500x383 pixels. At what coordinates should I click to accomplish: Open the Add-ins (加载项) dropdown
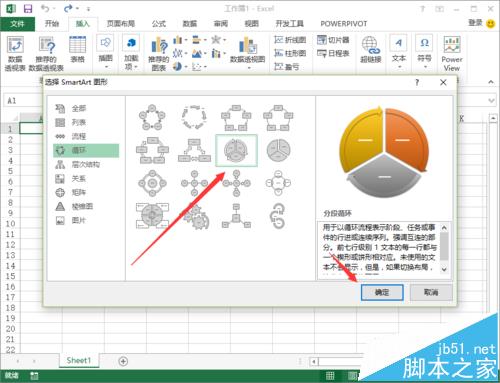(x=131, y=52)
